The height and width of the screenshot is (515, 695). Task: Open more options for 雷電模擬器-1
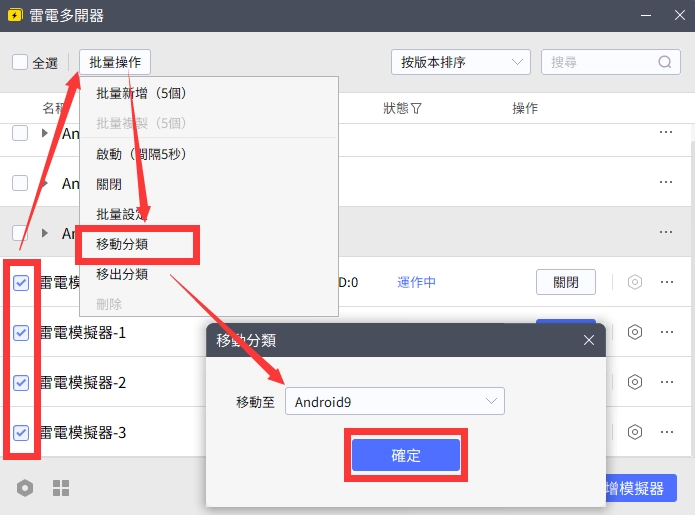coord(667,332)
